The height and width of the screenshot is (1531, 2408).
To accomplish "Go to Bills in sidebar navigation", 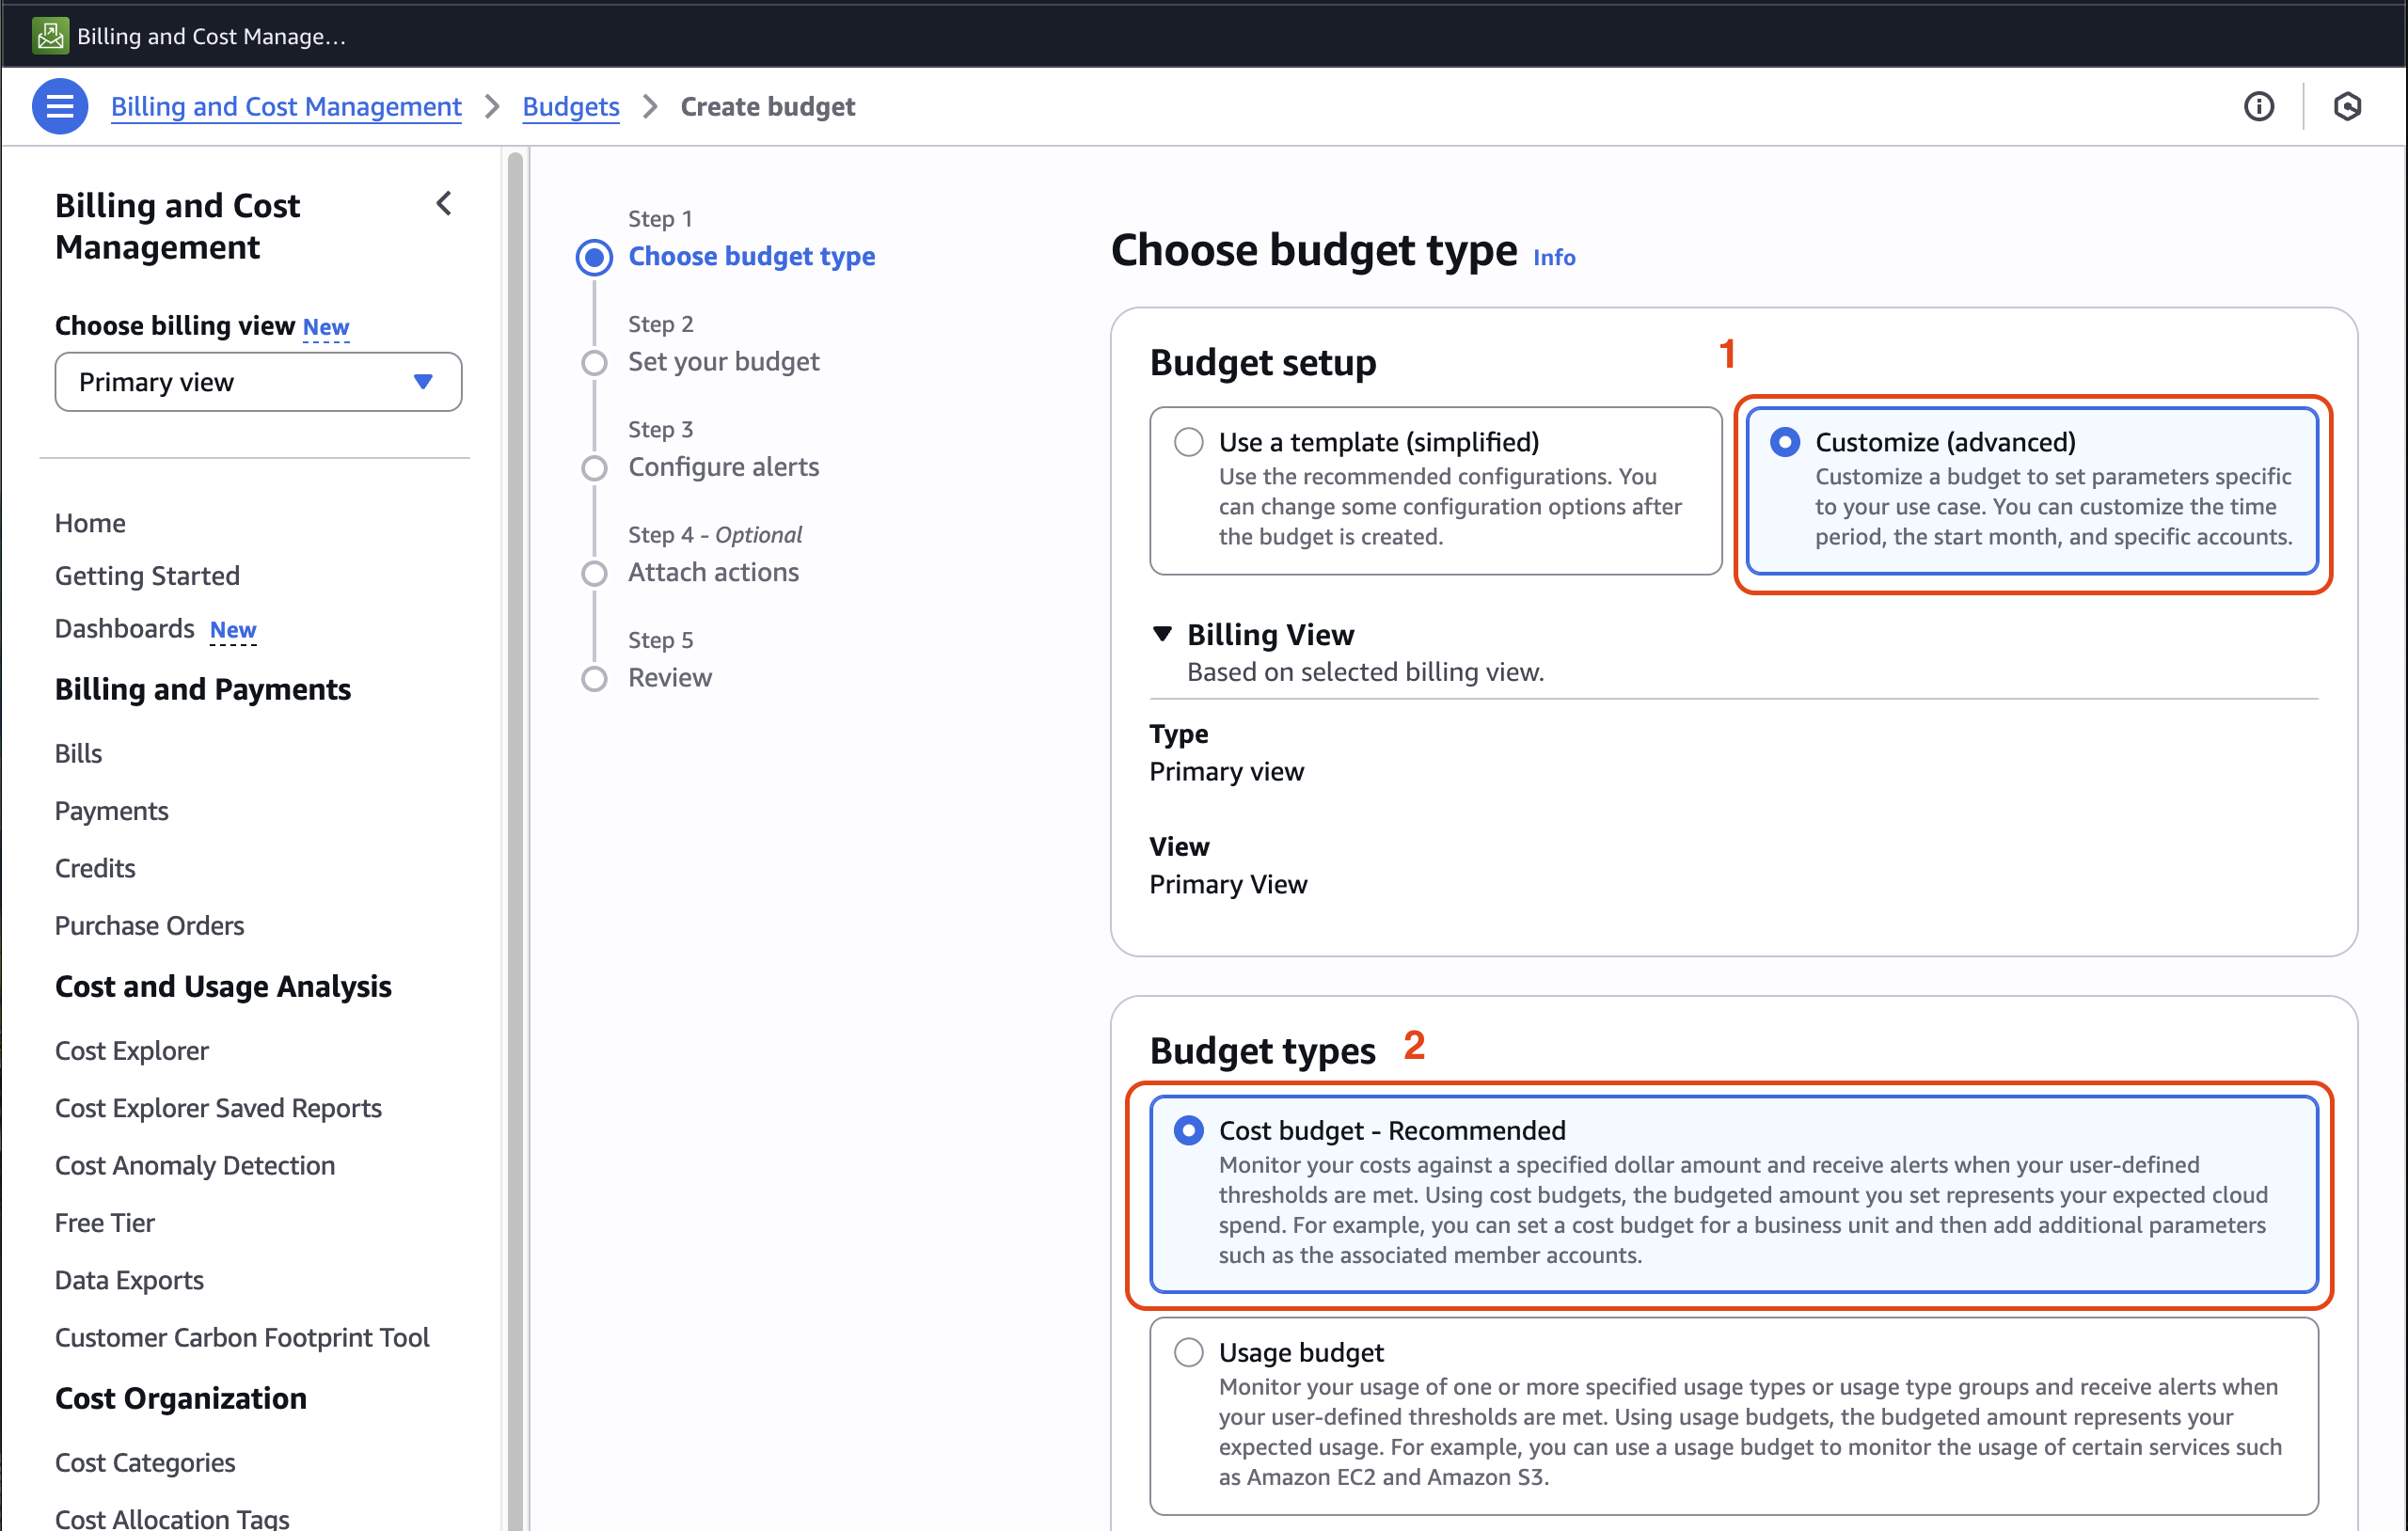I will click(78, 753).
